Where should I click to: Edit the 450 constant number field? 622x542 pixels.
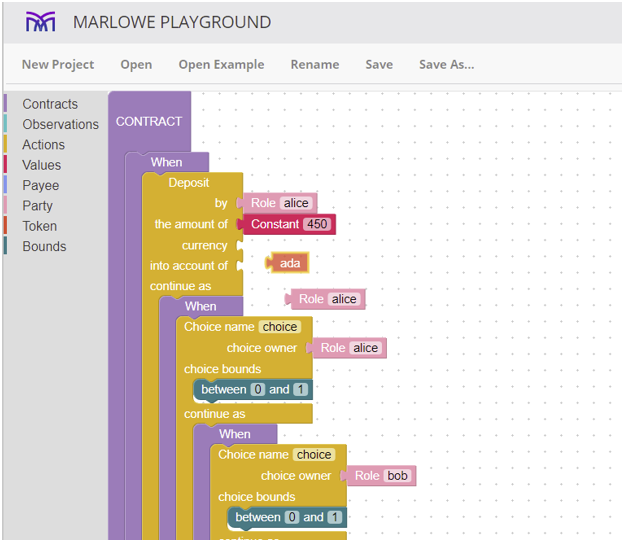pos(317,224)
